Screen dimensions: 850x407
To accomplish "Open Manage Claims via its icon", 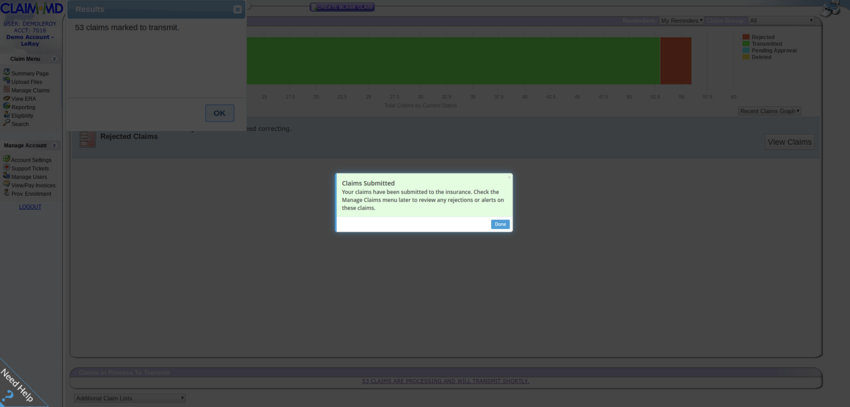I will 6,90.
